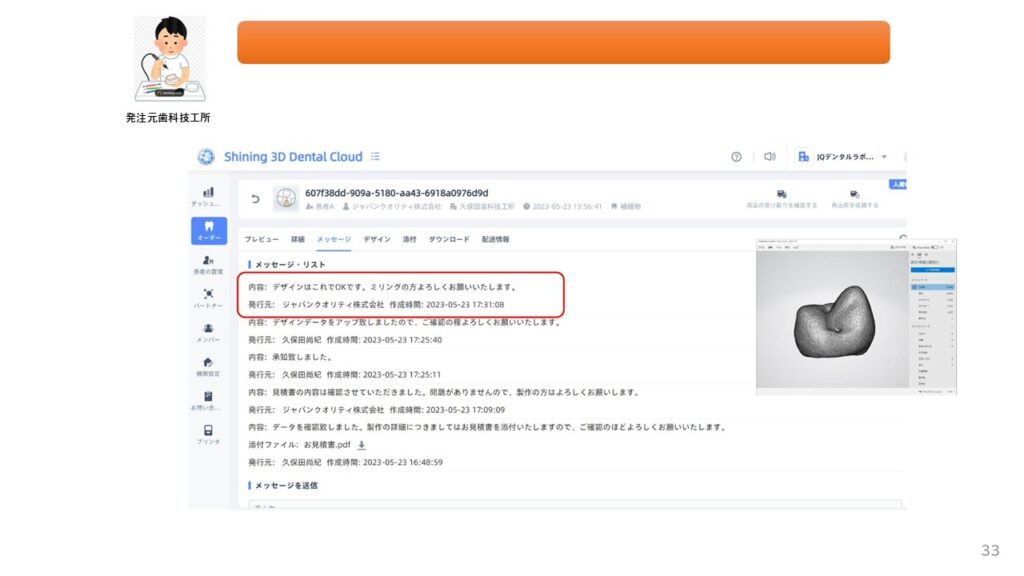Toggle the menu collapse icon beside app title
Viewport: 1024px width, 576px height.
(375, 157)
